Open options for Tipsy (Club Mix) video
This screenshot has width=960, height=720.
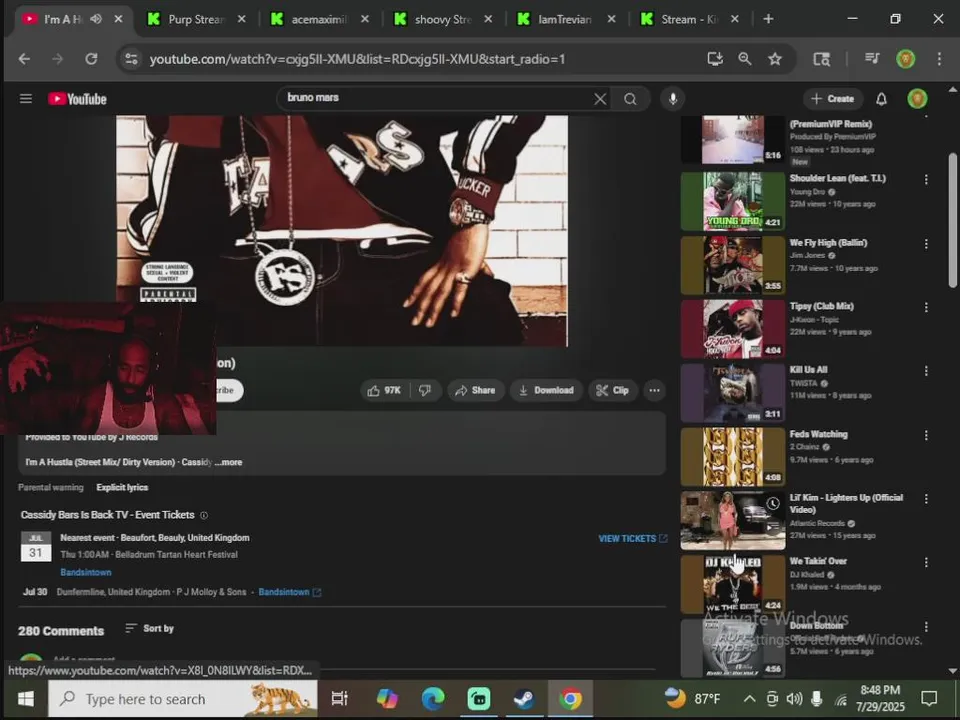pyautogui.click(x=926, y=307)
